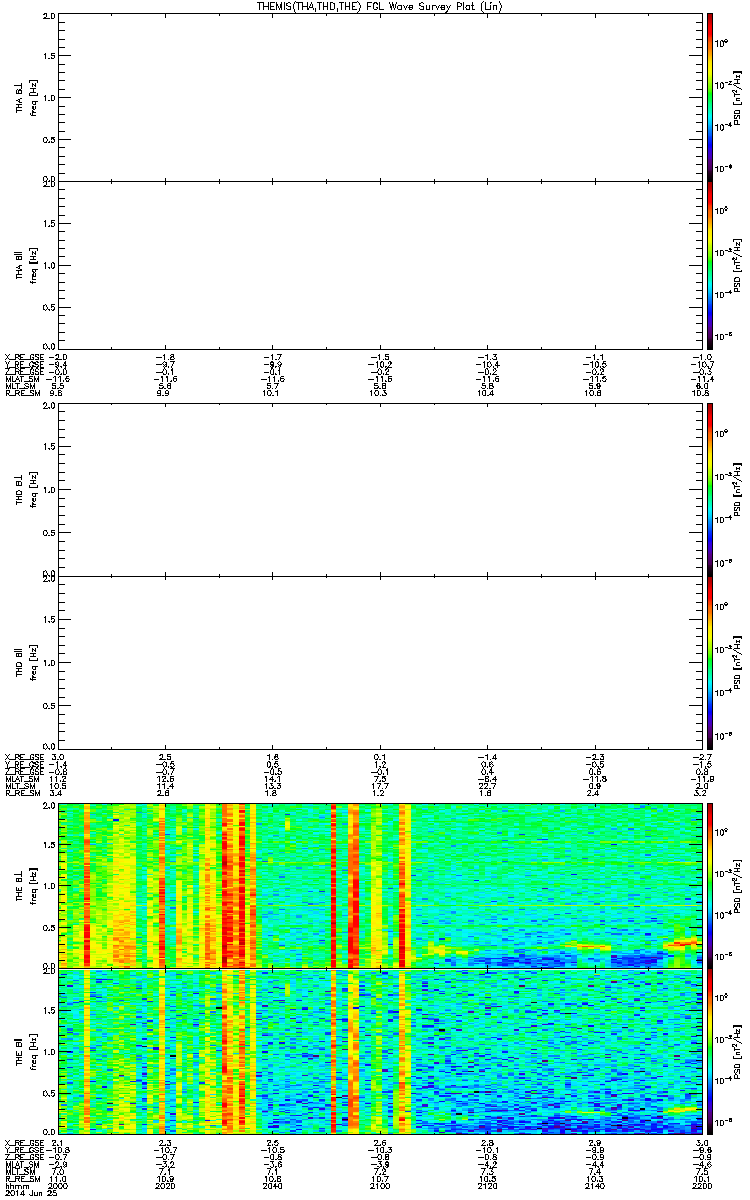Click the PSD units label of THE B-perp

tap(737, 884)
